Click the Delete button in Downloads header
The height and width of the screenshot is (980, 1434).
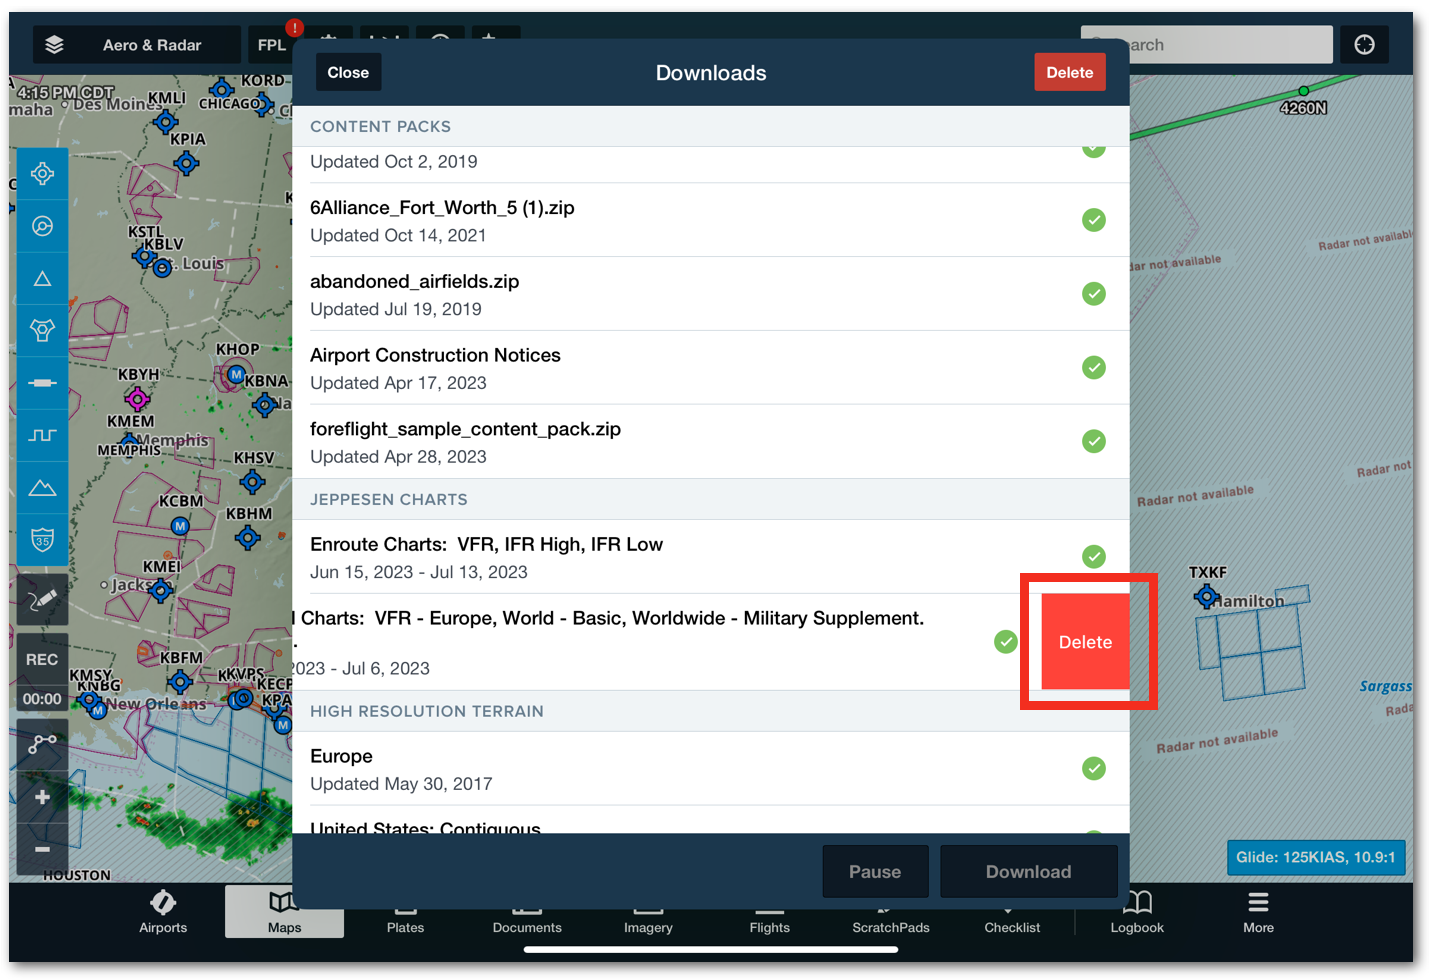[1069, 72]
